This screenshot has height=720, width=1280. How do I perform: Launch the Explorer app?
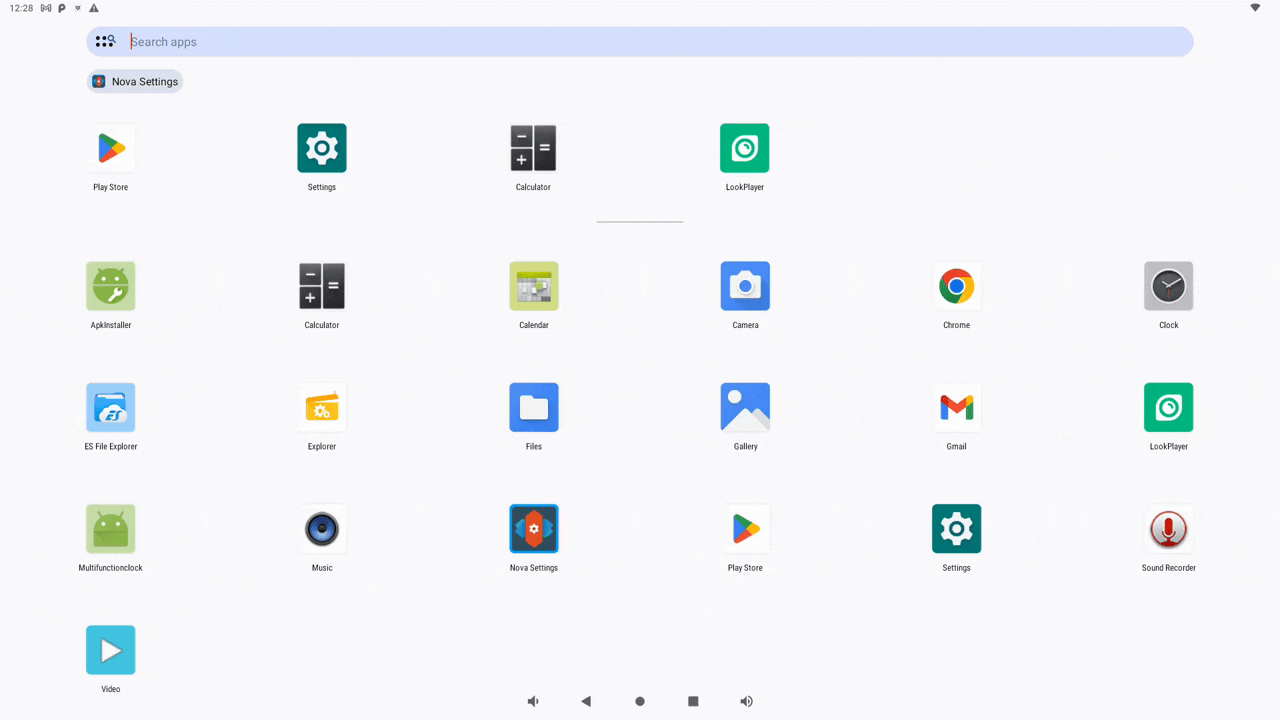(x=322, y=407)
